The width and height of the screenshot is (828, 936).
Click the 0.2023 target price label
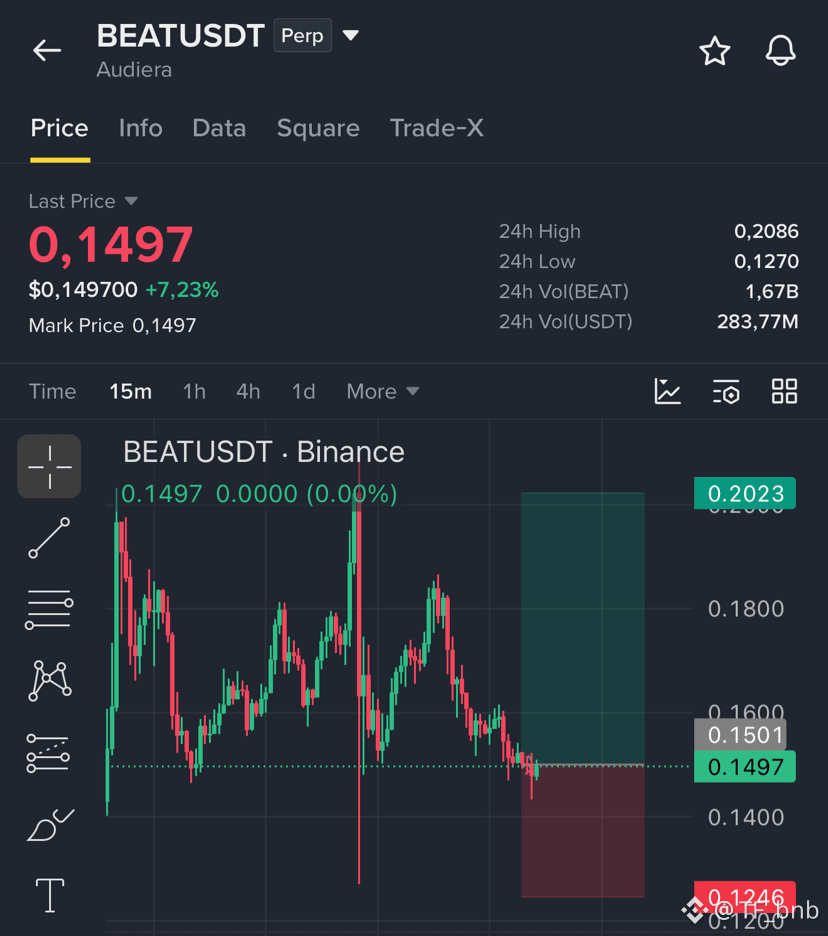744,493
